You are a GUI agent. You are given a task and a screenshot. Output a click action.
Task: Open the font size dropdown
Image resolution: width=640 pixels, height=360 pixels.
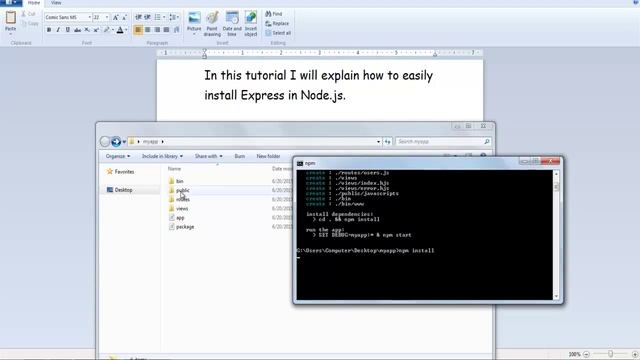point(107,17)
